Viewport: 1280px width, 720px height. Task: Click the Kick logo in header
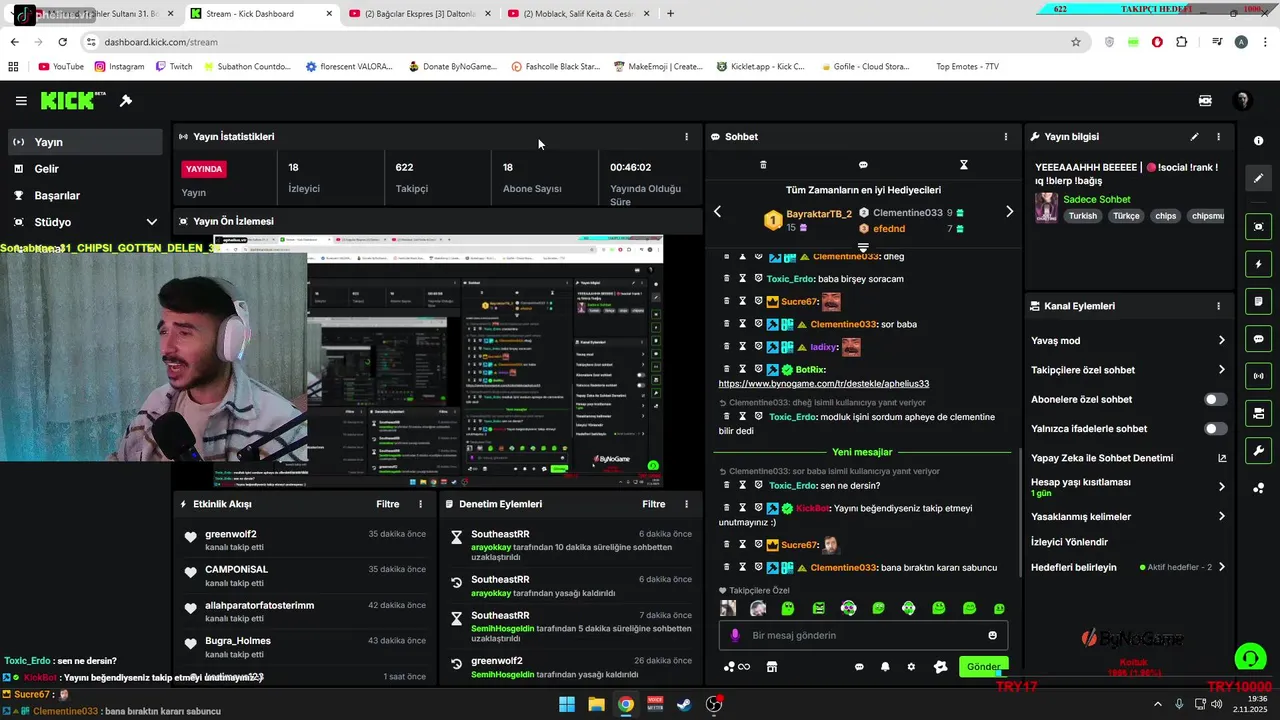pyautogui.click(x=73, y=100)
